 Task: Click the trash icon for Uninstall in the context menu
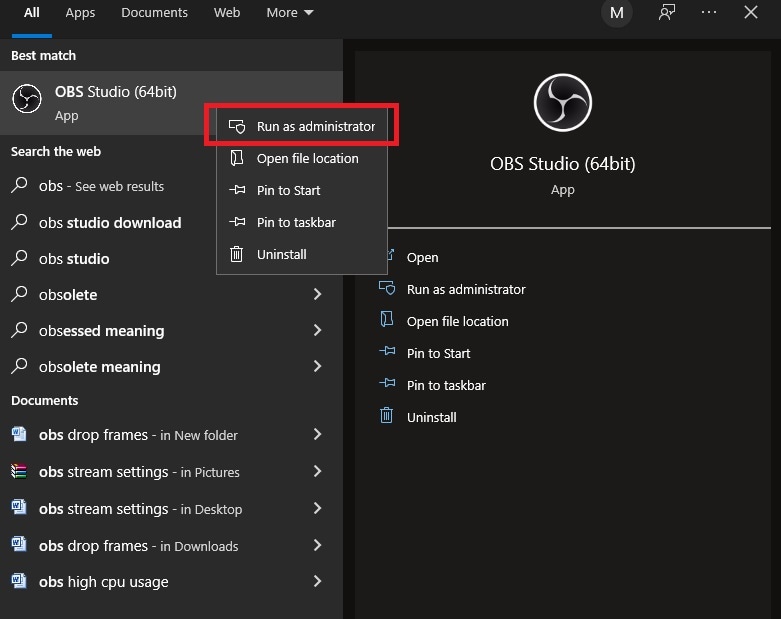237,254
